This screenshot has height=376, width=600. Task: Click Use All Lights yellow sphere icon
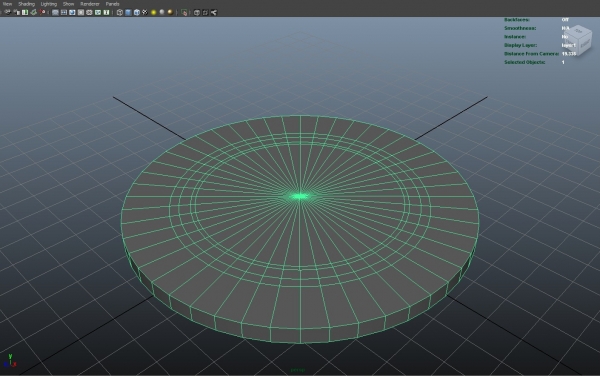pyautogui.click(x=153, y=12)
